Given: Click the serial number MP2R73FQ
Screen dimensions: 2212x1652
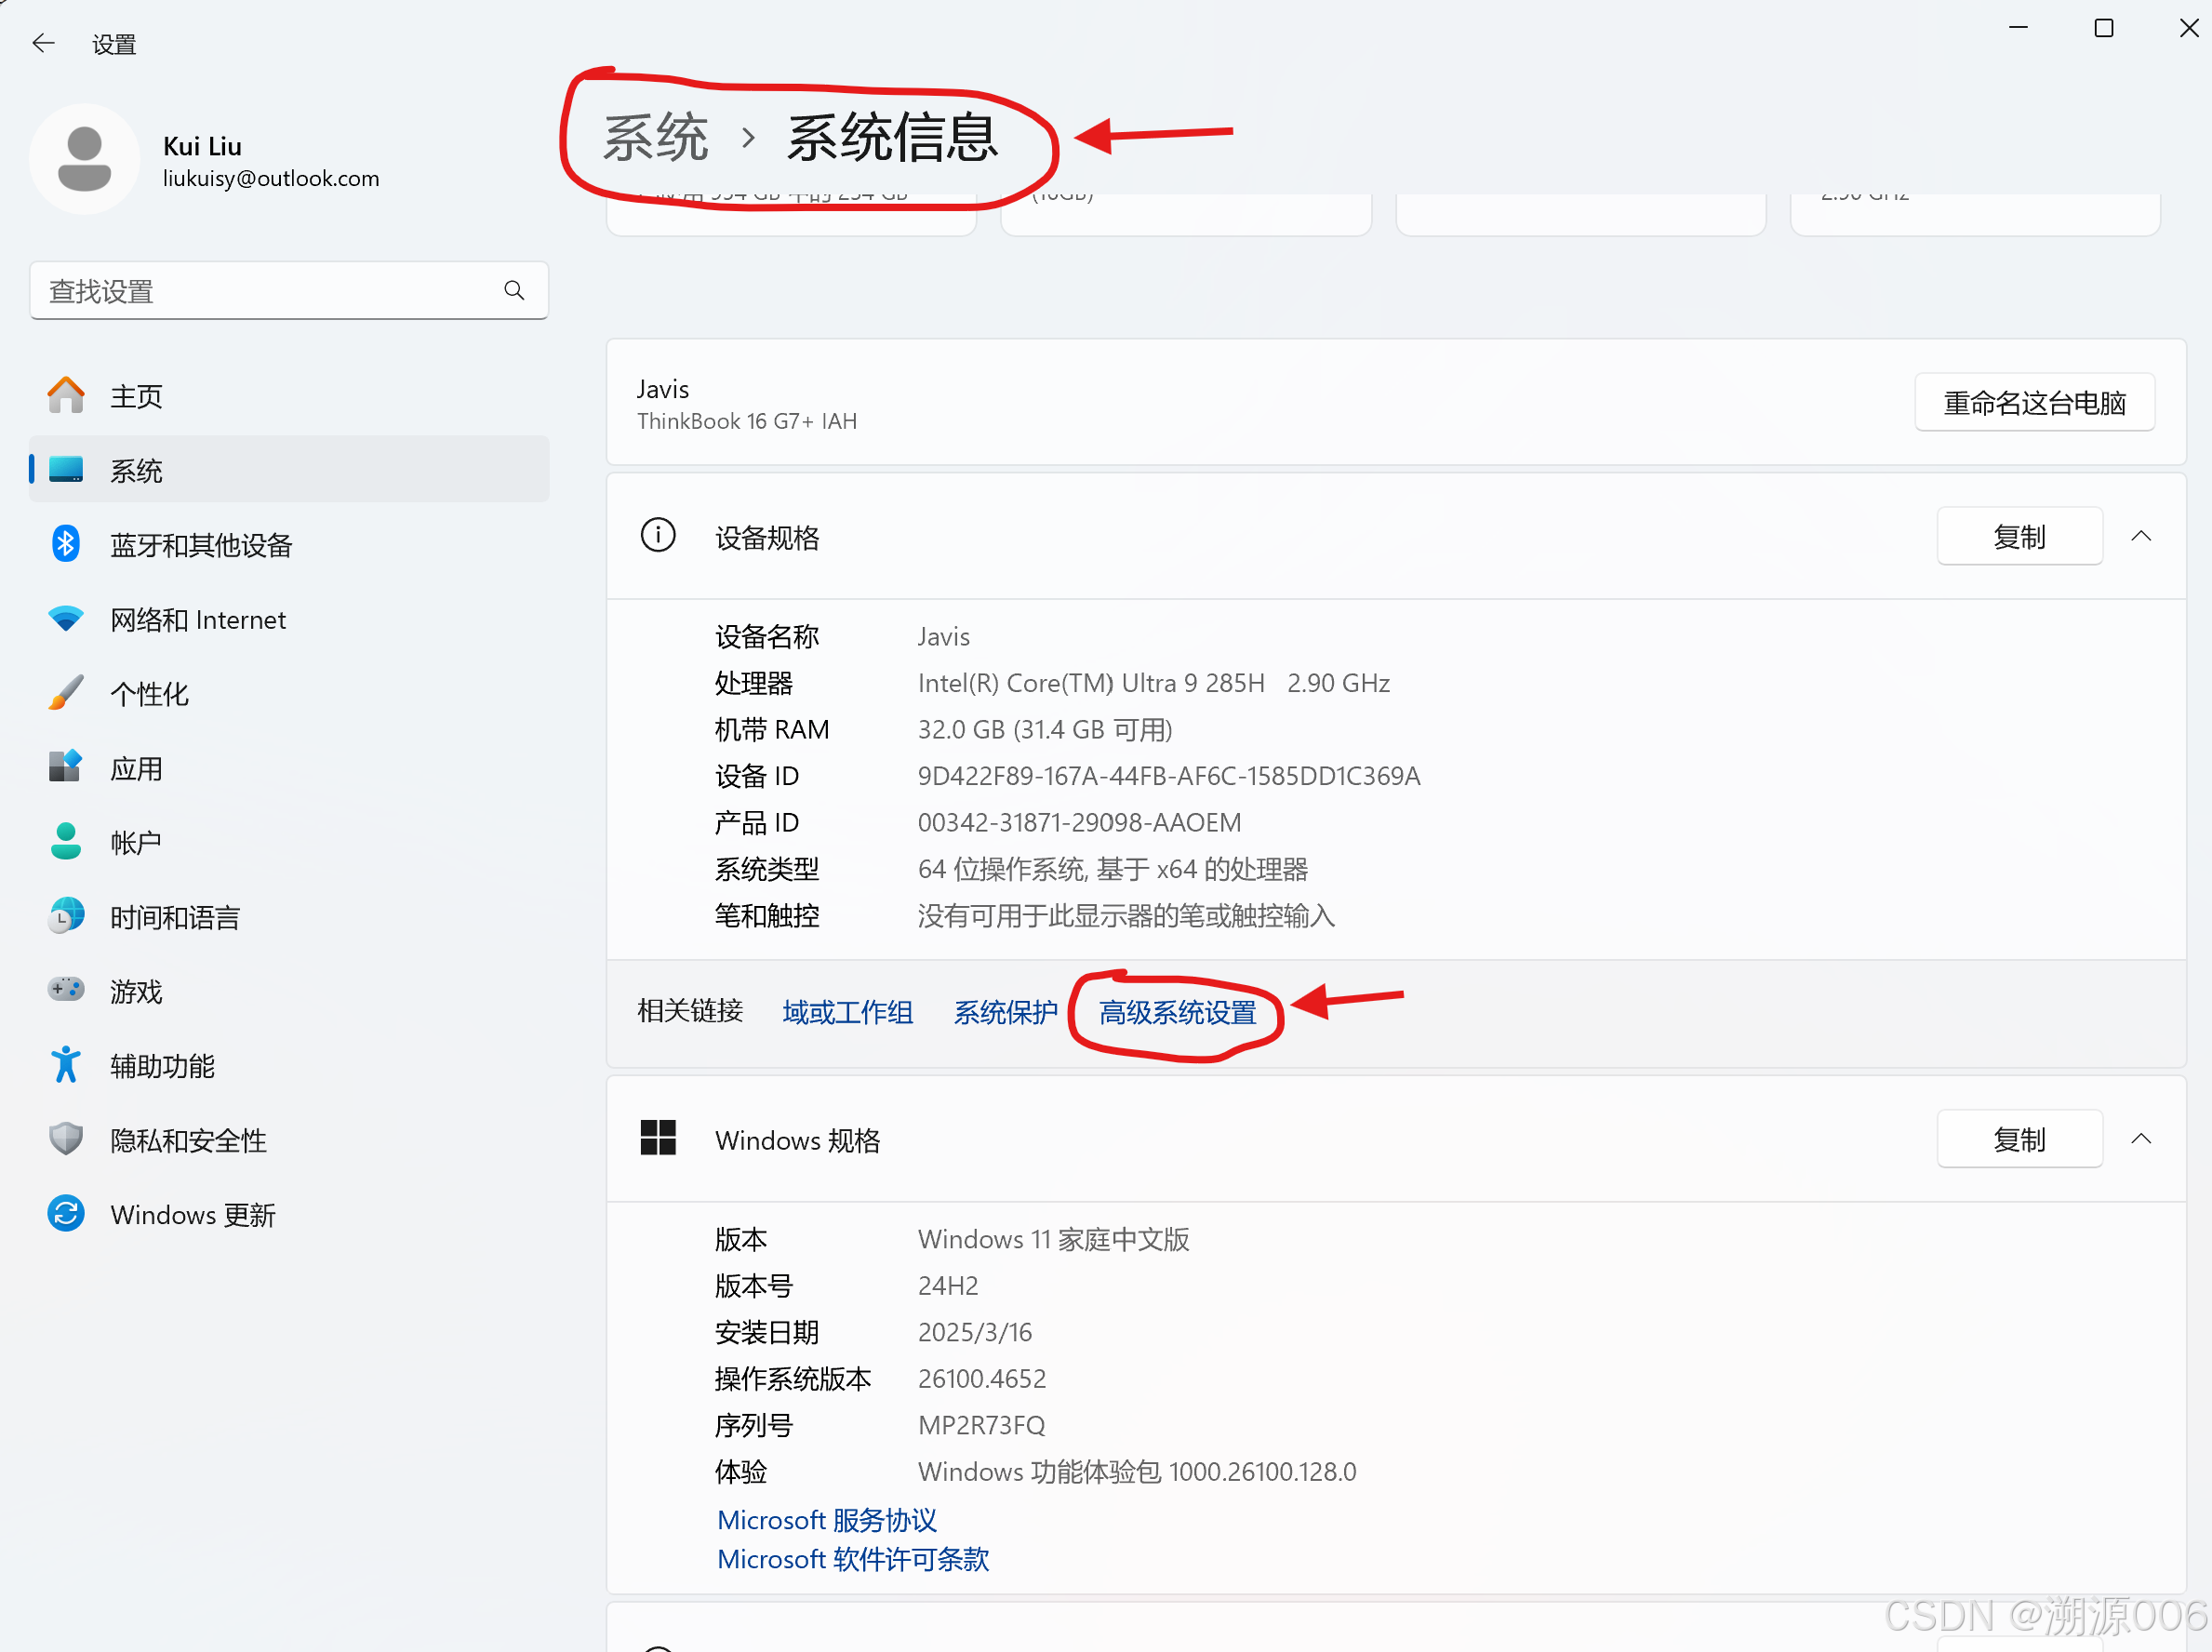Looking at the screenshot, I should tap(981, 1425).
